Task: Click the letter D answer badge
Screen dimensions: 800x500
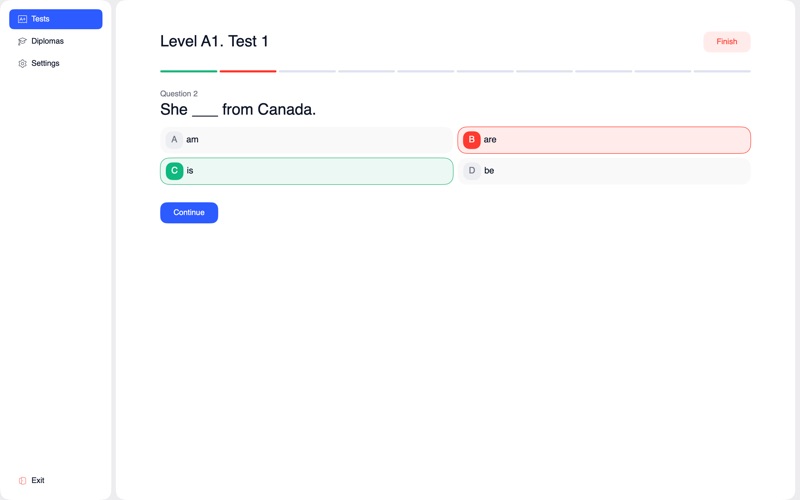Action: pos(472,171)
